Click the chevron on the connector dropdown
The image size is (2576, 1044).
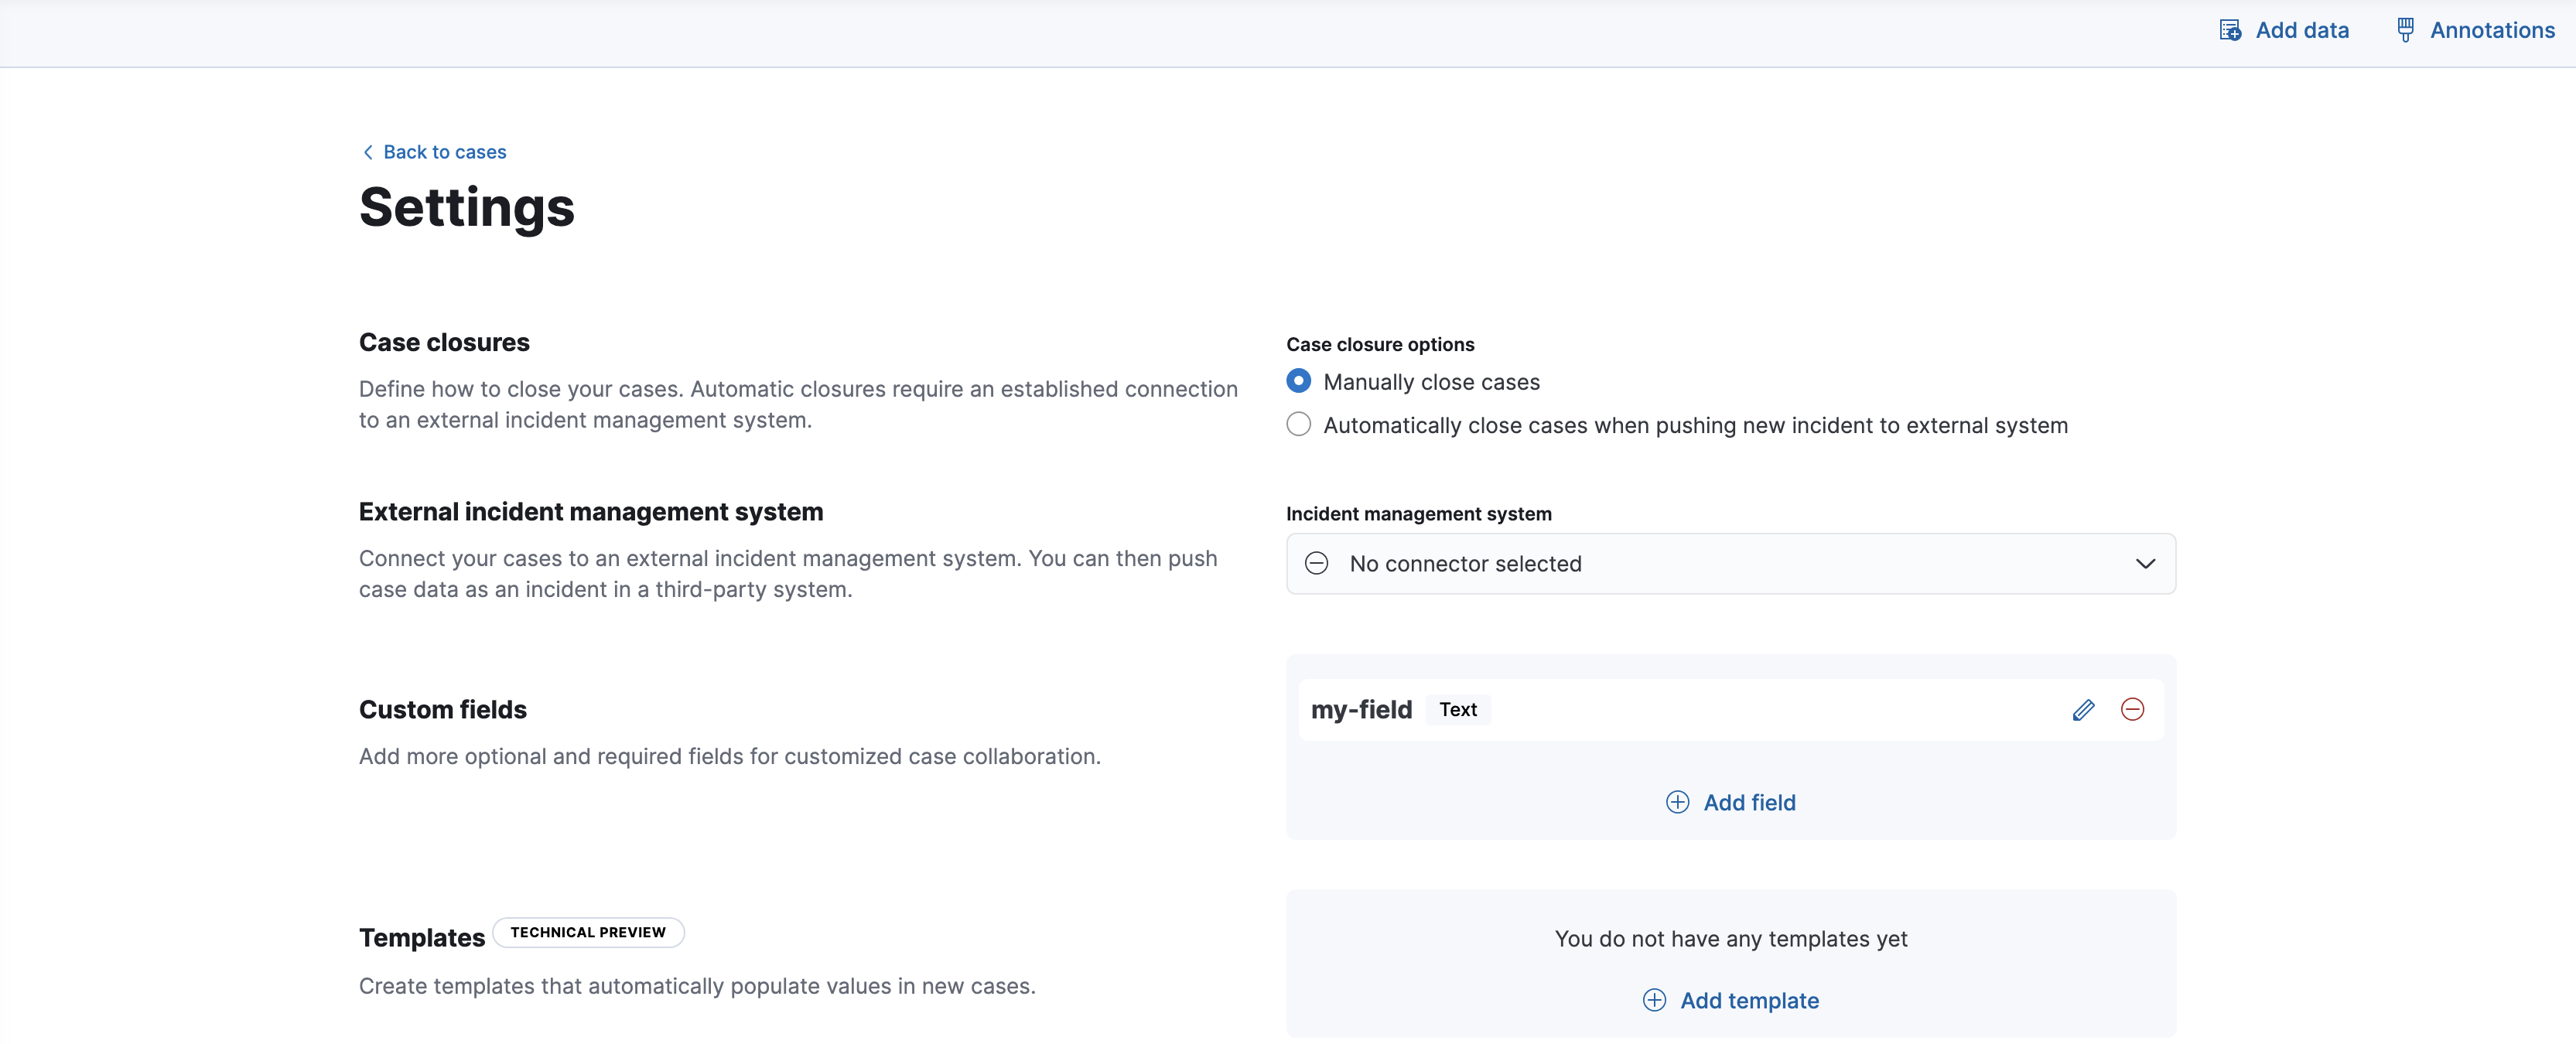coord(2145,563)
